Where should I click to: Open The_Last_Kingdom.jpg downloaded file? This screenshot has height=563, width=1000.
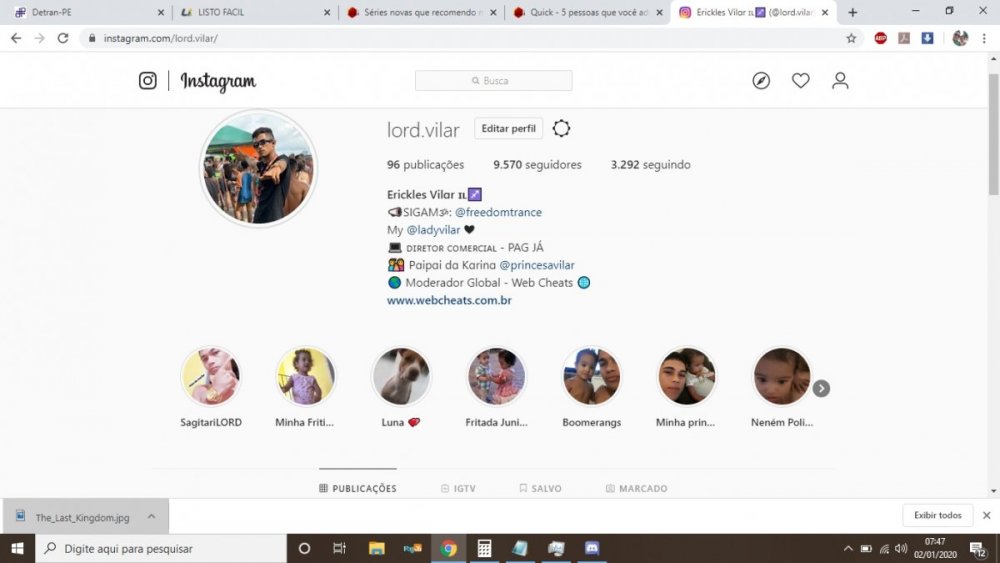[82, 517]
